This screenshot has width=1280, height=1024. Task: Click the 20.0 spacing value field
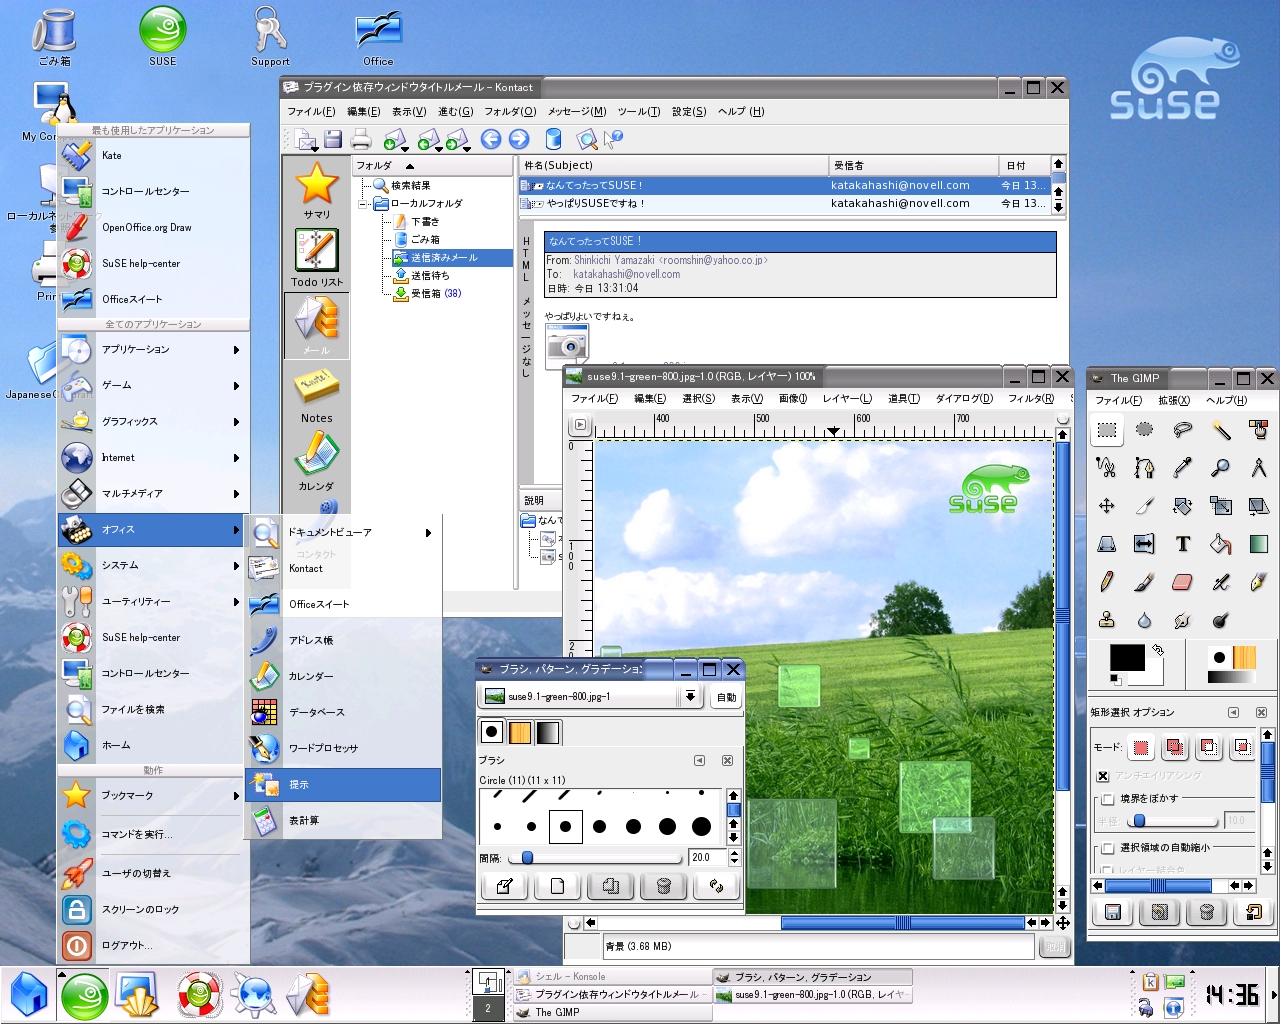point(707,858)
